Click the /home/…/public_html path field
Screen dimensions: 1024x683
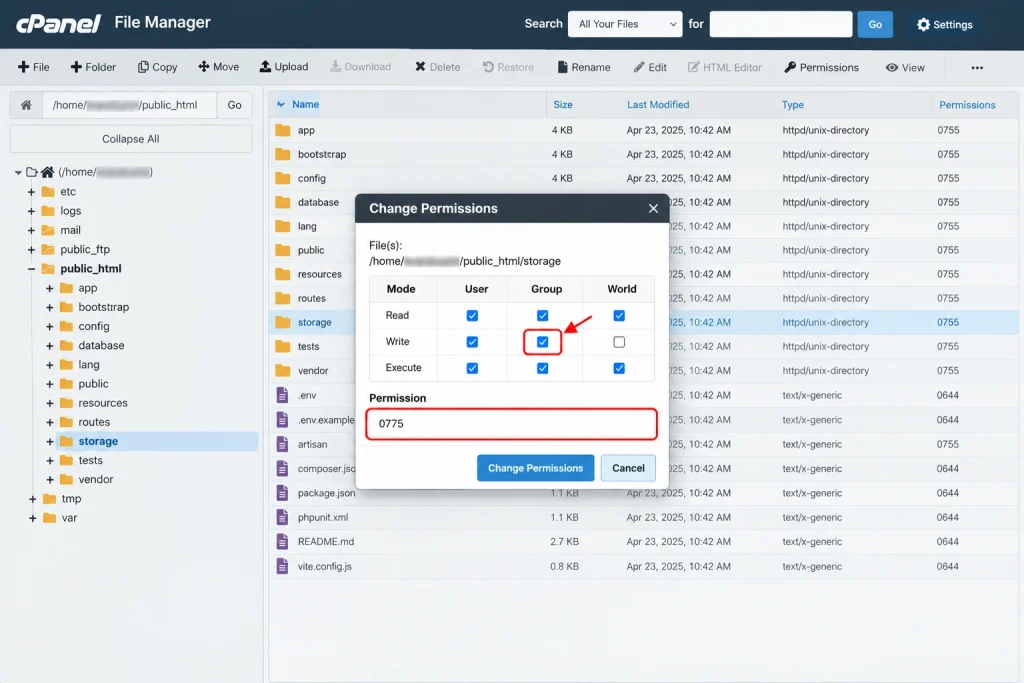[129, 105]
